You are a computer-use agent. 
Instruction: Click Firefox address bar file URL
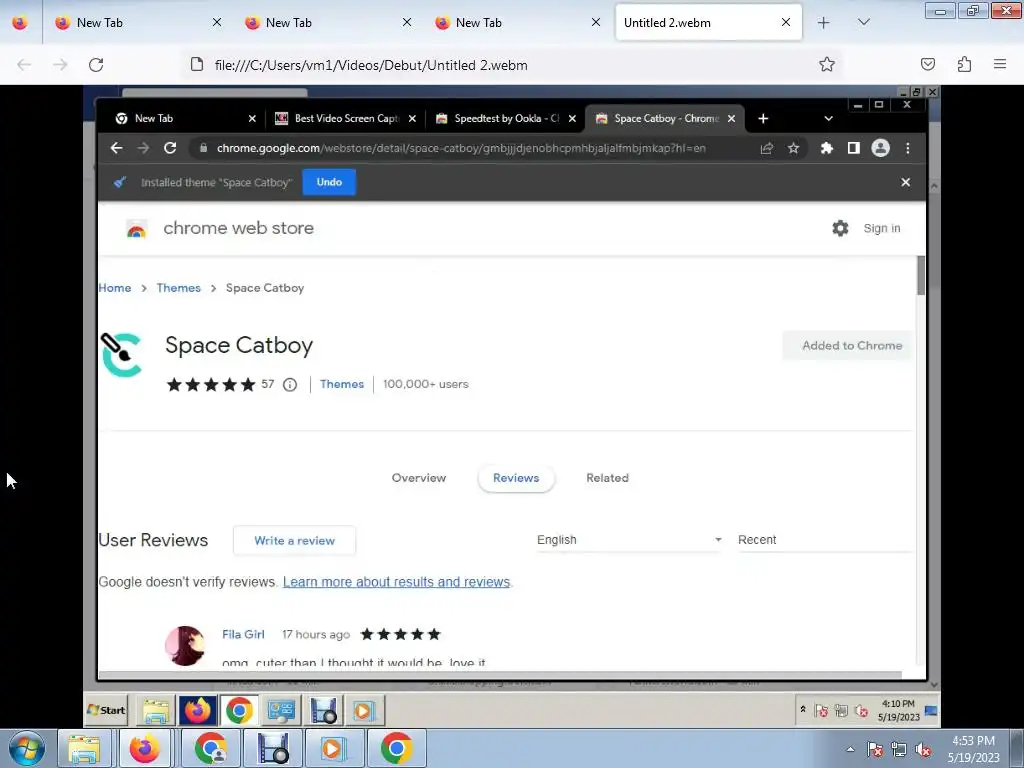coord(371,65)
